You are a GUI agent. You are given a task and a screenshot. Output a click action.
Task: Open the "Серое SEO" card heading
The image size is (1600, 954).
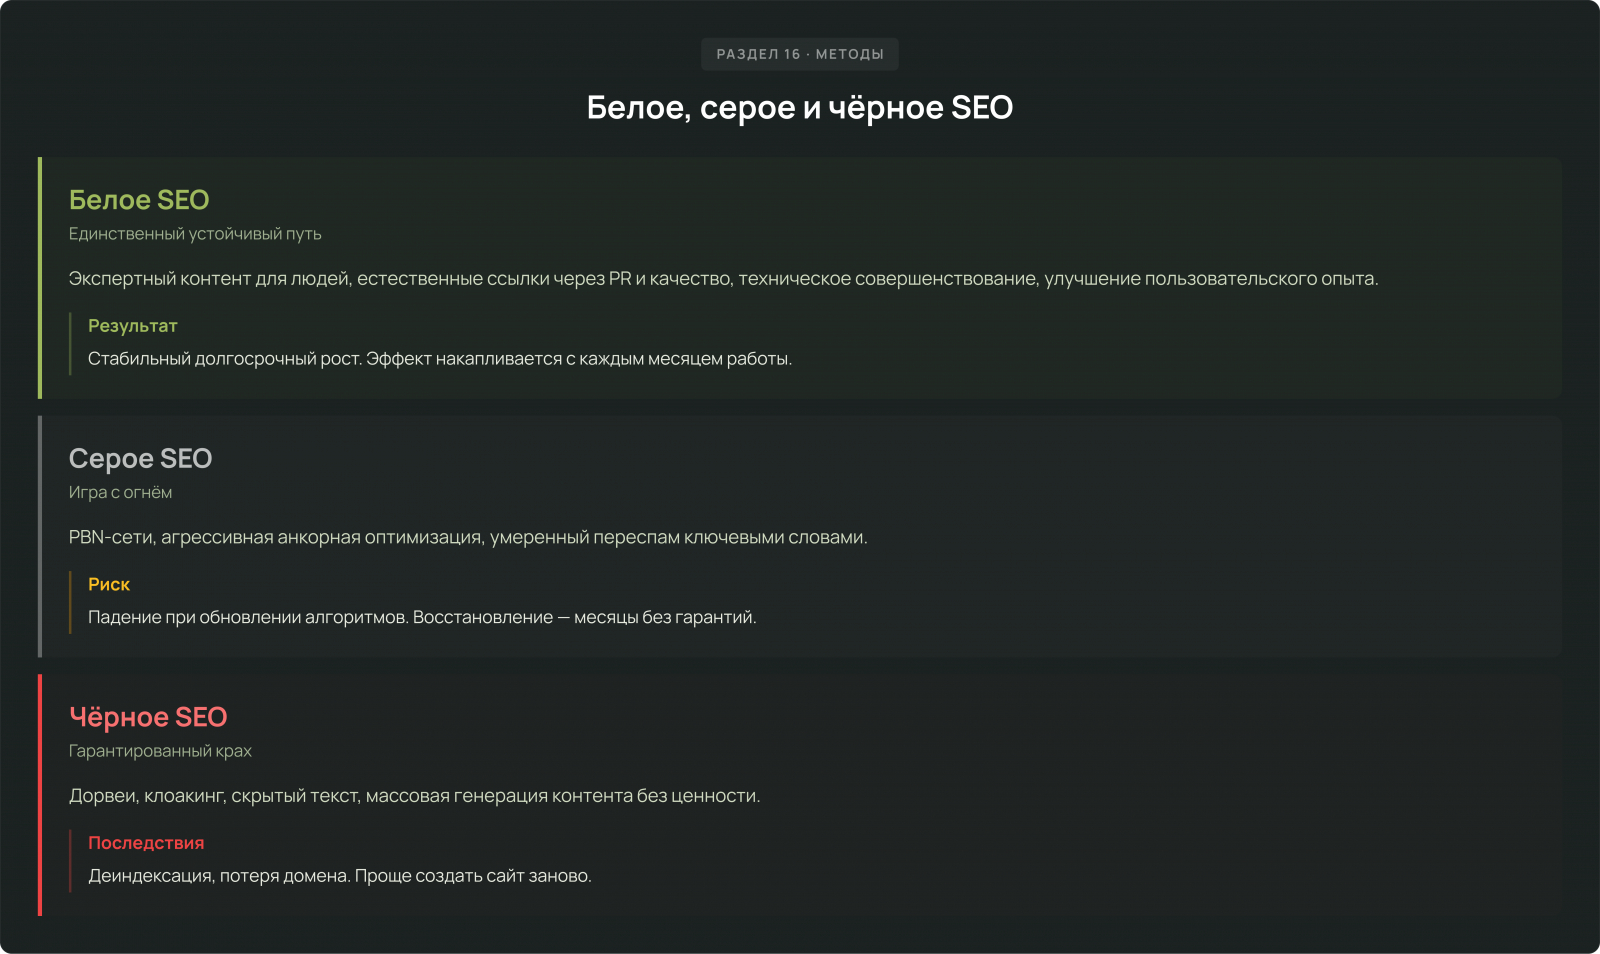[x=140, y=459]
